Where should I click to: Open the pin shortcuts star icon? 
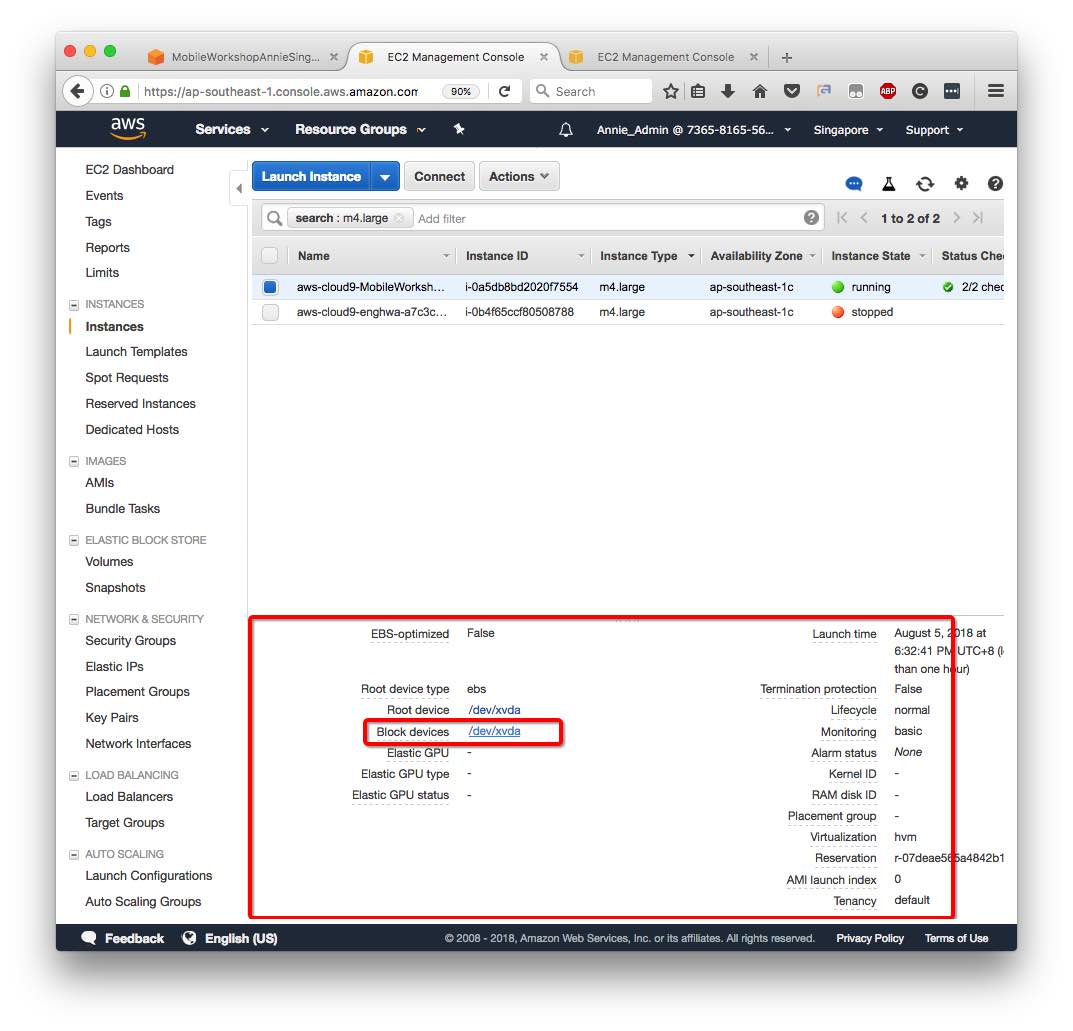(459, 129)
